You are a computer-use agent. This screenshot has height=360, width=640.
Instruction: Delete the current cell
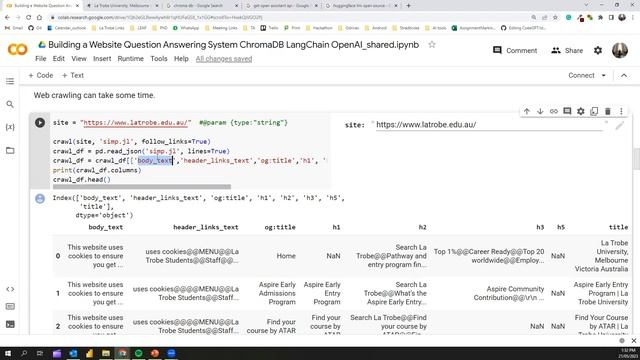pyautogui.click(x=607, y=111)
